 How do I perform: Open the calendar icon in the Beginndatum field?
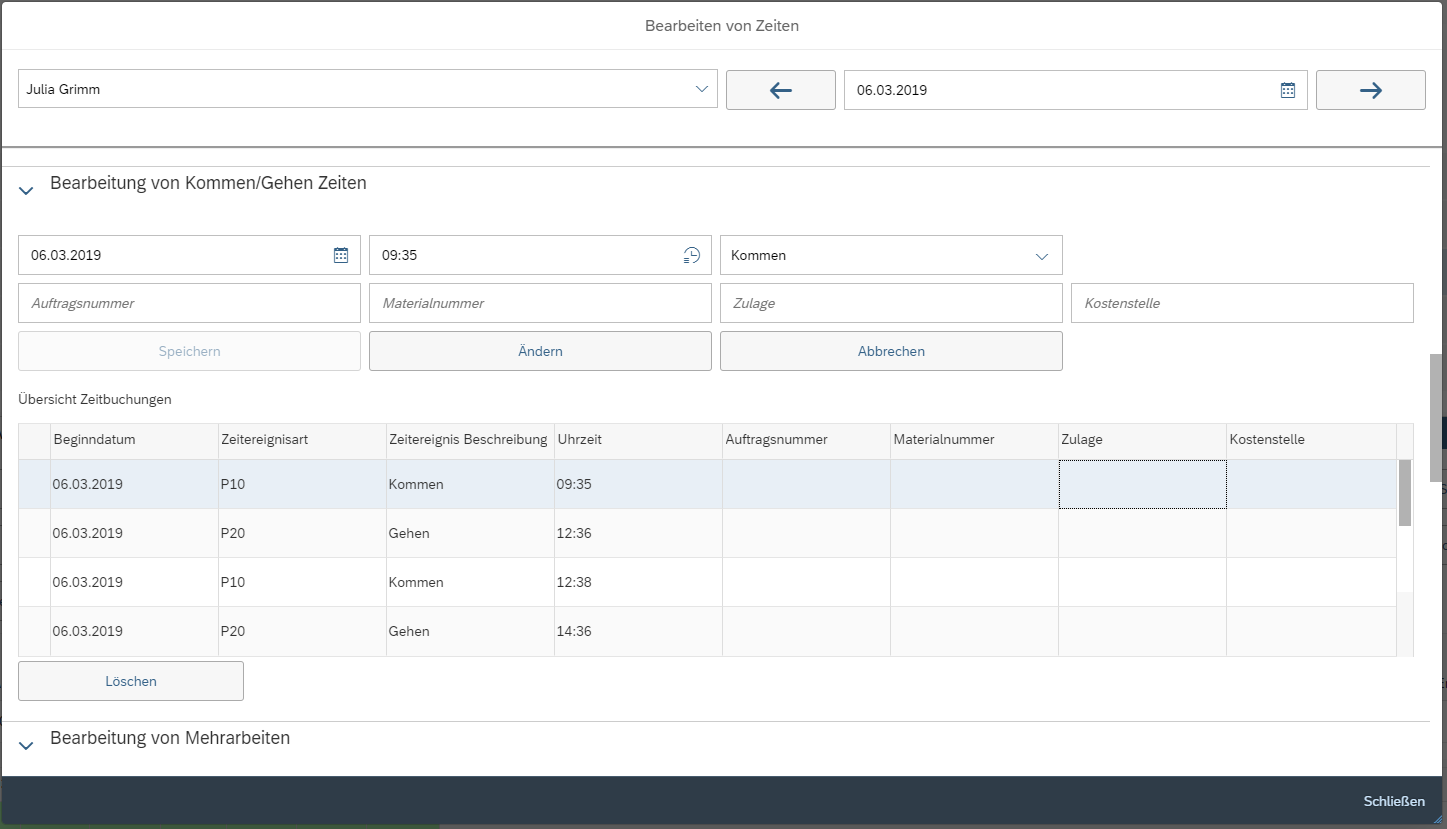point(341,255)
